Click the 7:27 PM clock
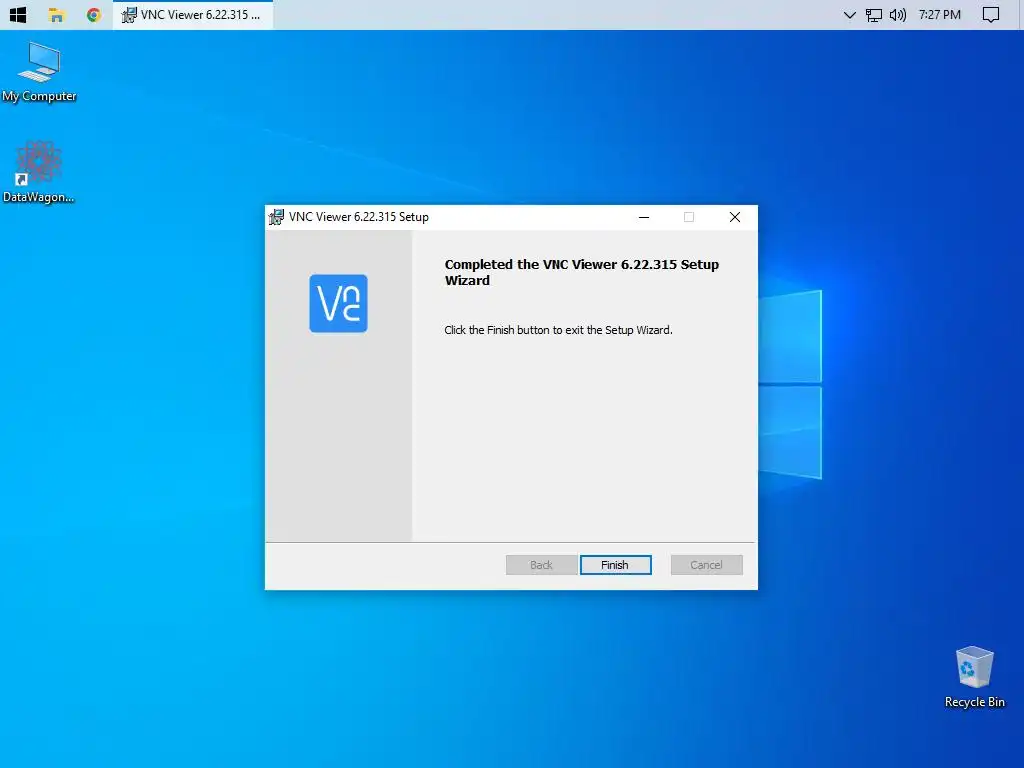This screenshot has width=1024, height=768. coord(940,14)
